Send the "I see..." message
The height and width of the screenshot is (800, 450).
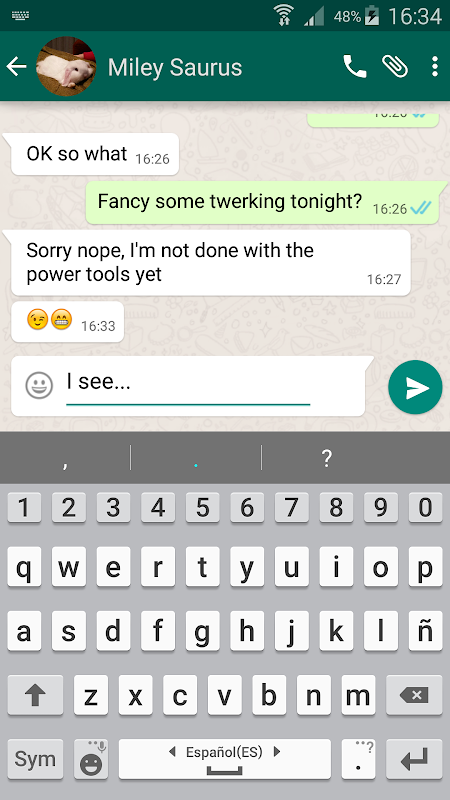[415, 387]
